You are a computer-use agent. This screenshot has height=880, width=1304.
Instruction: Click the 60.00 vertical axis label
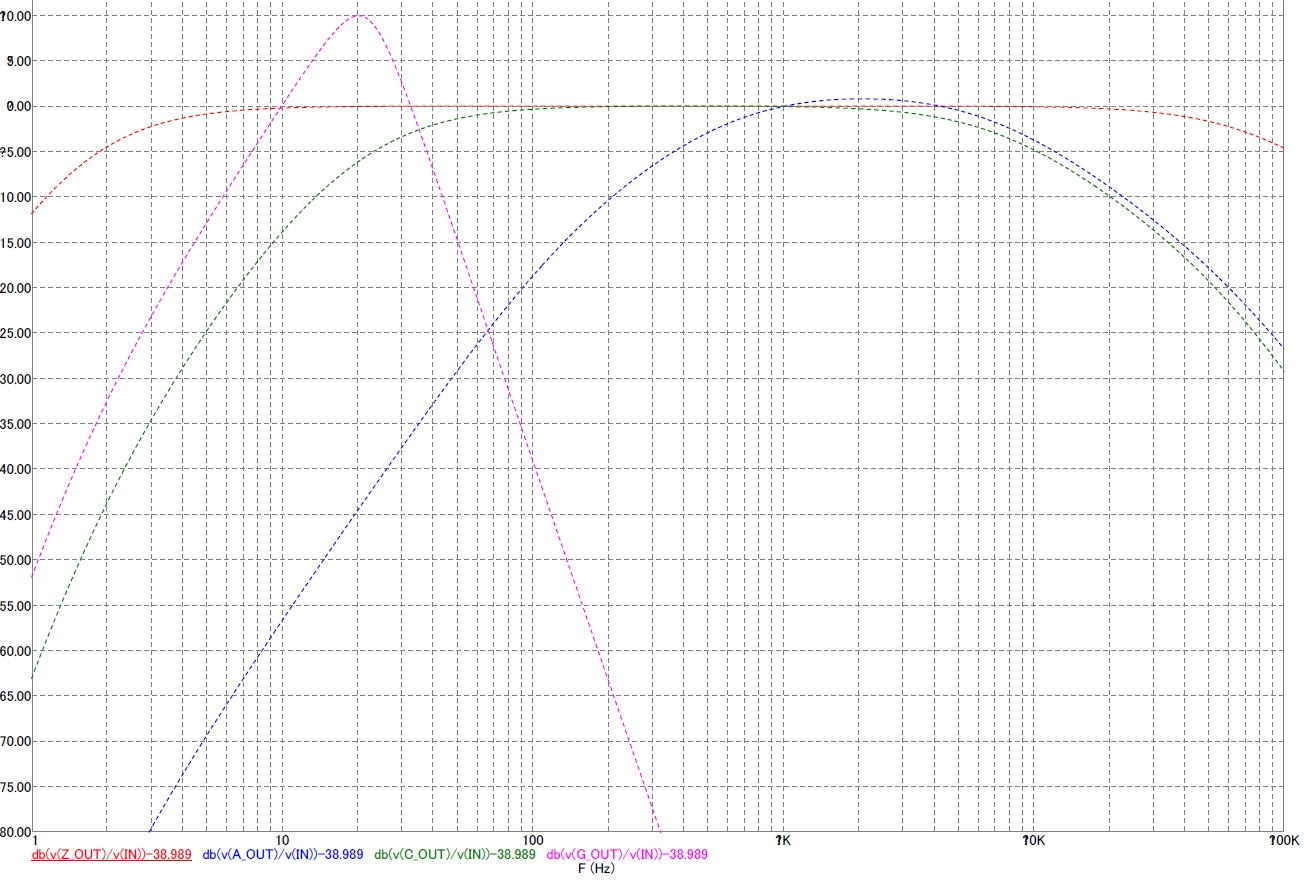pyautogui.click(x=15, y=651)
